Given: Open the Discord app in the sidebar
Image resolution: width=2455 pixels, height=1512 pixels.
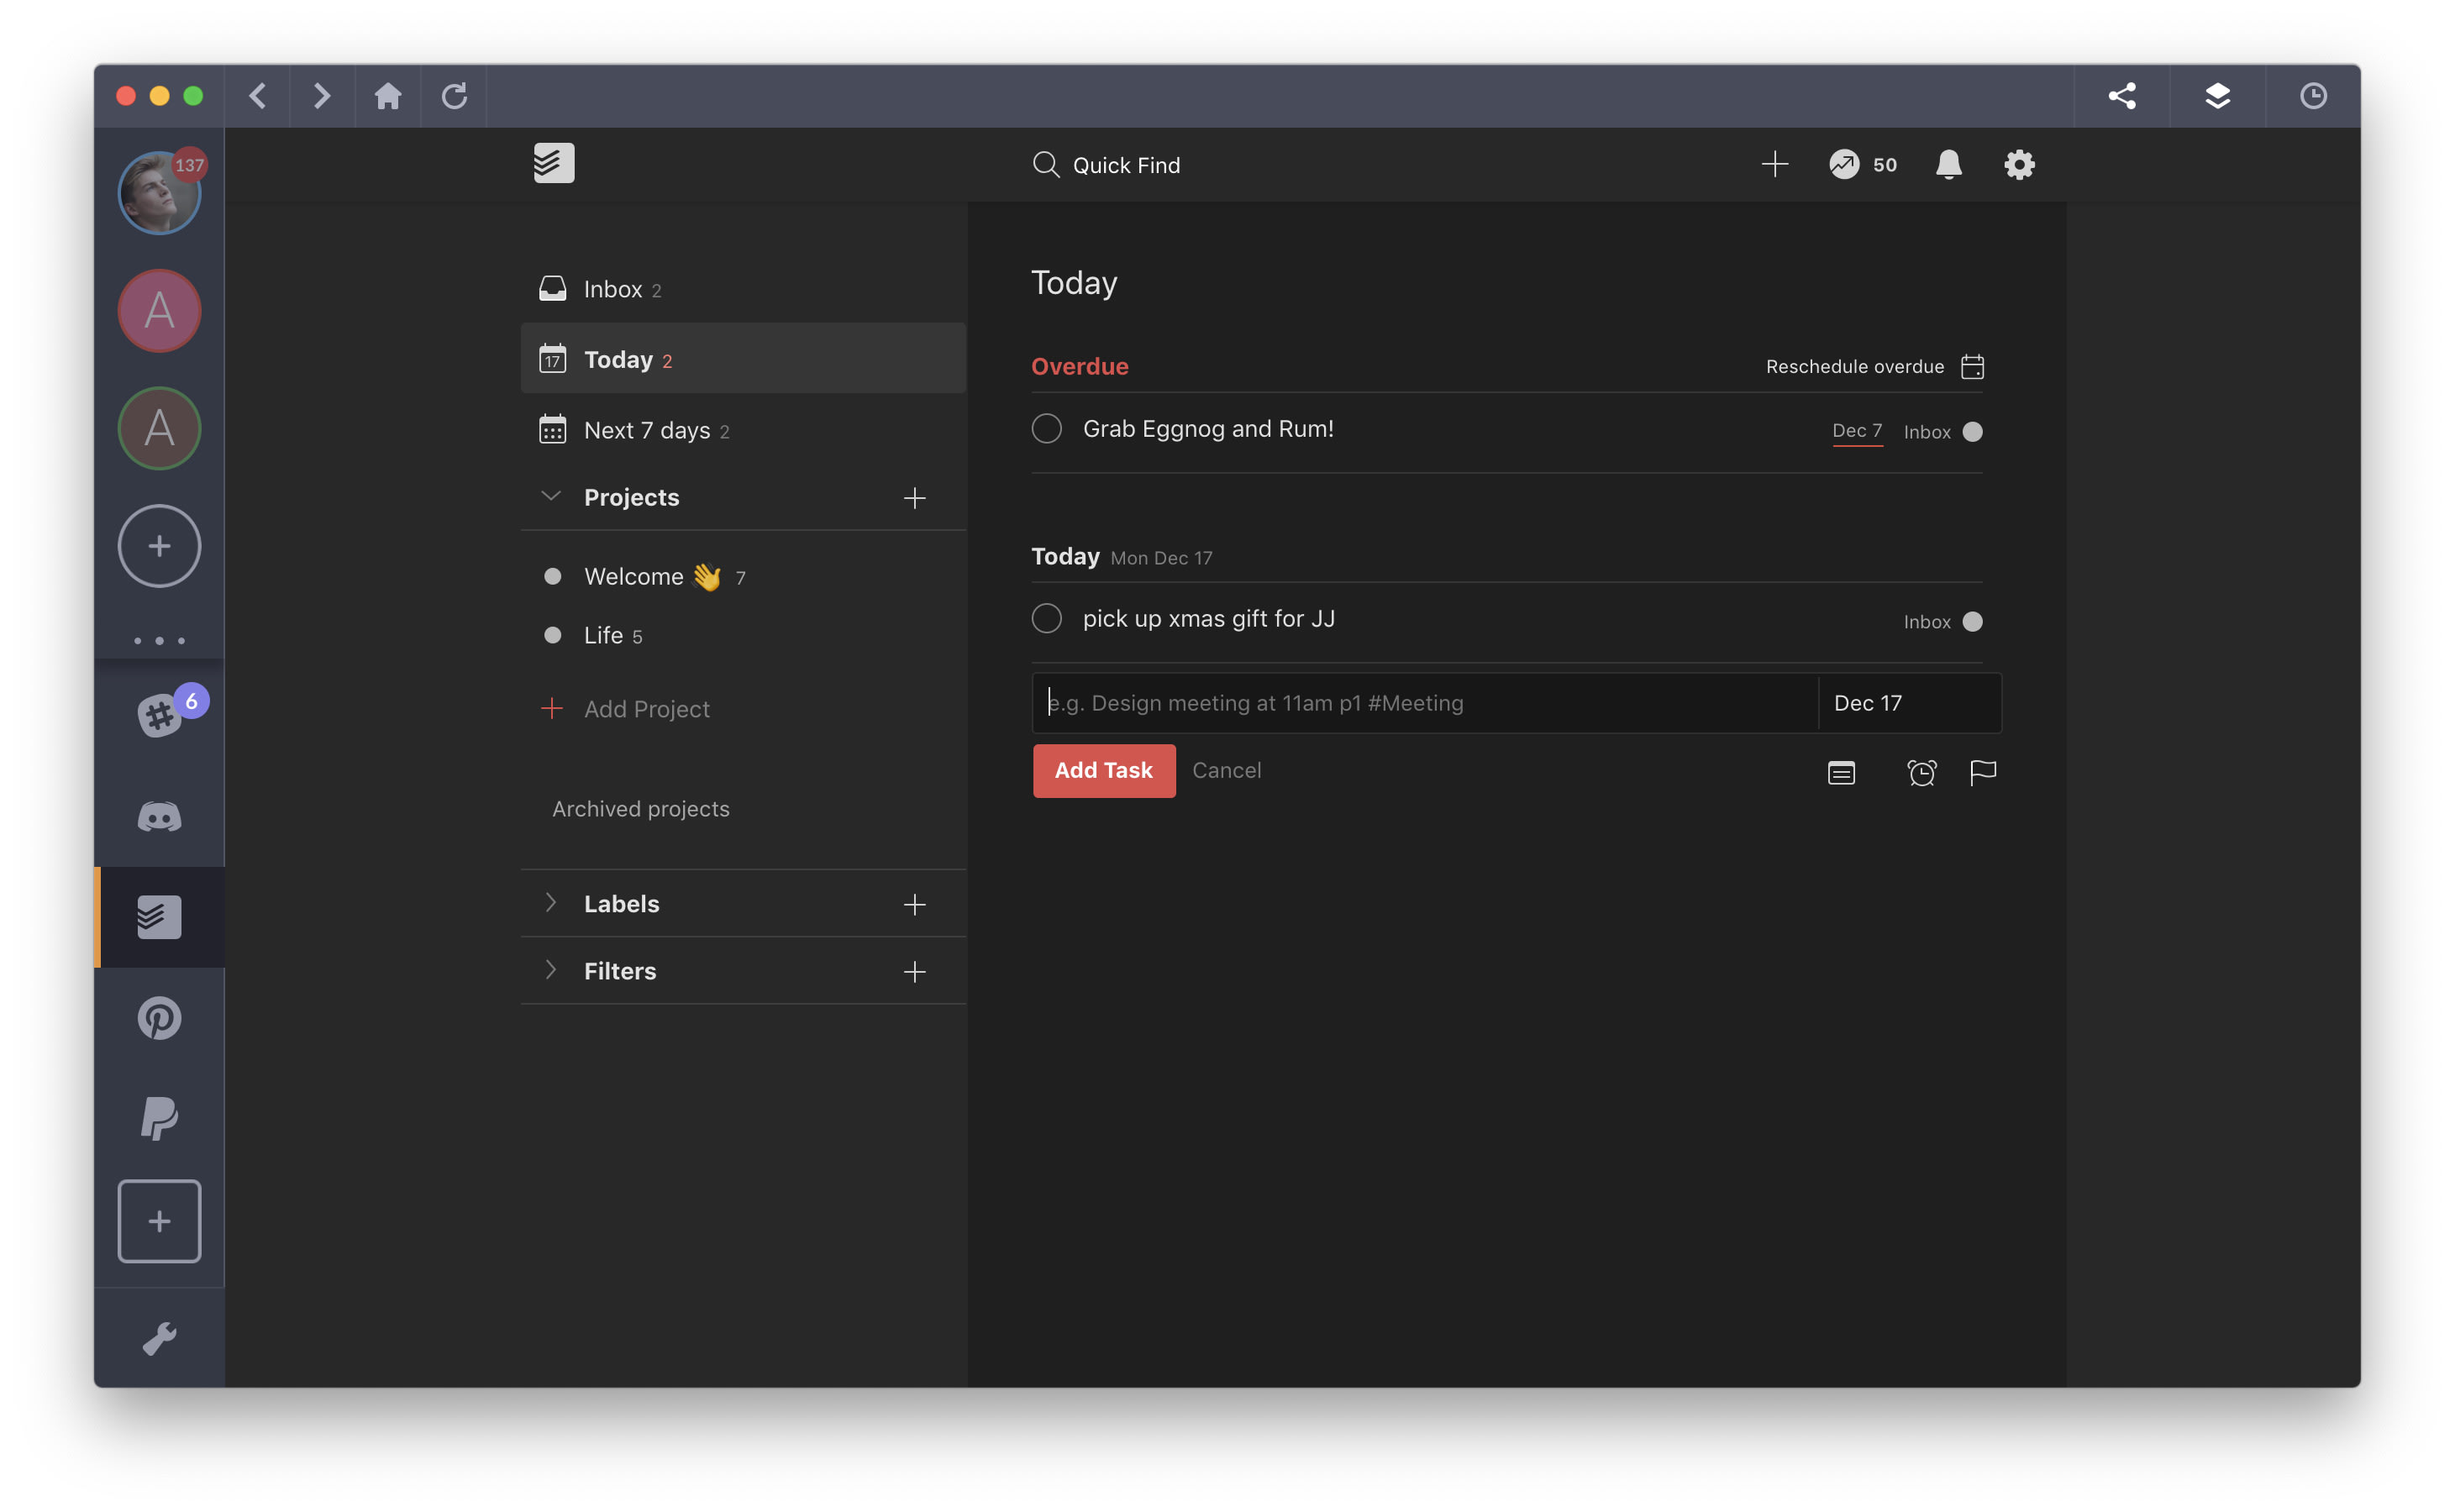Looking at the screenshot, I should (159, 816).
